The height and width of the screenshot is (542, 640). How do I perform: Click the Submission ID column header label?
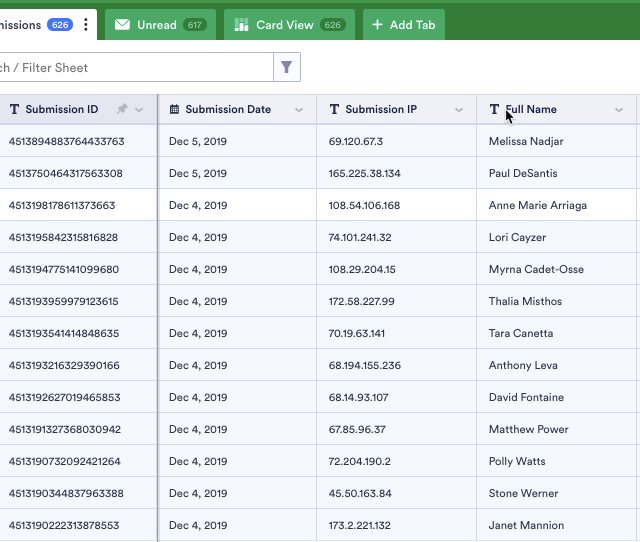coord(62,109)
